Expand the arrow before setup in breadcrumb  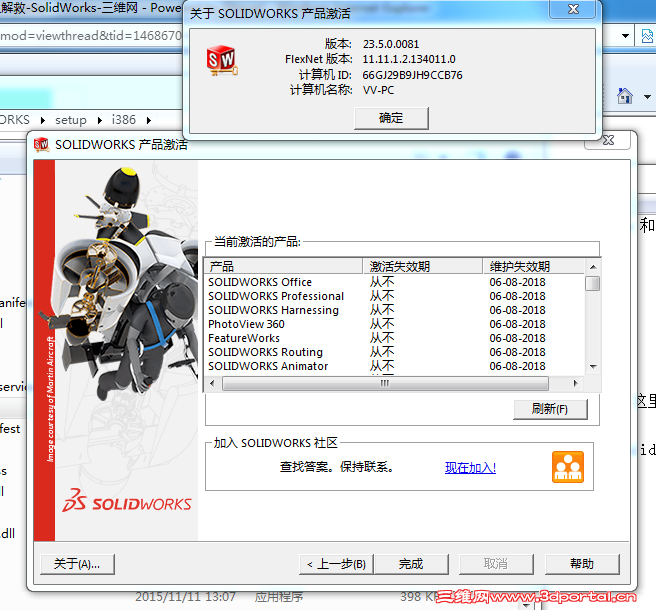[x=43, y=120]
